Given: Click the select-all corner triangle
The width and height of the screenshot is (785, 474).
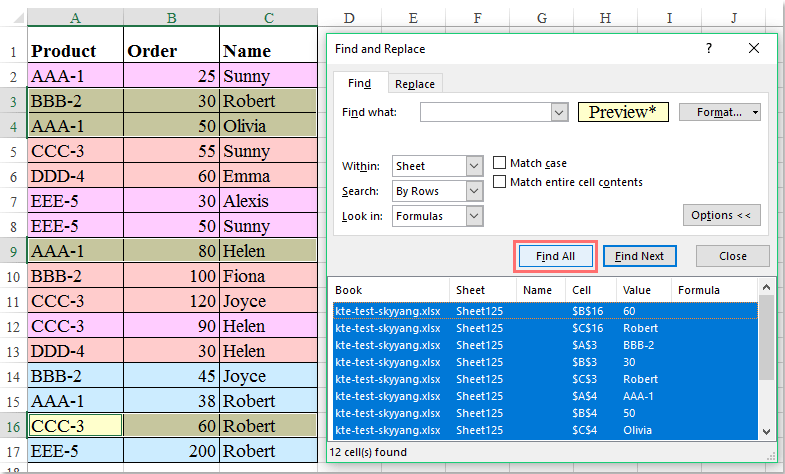Looking at the screenshot, I should click(19, 19).
